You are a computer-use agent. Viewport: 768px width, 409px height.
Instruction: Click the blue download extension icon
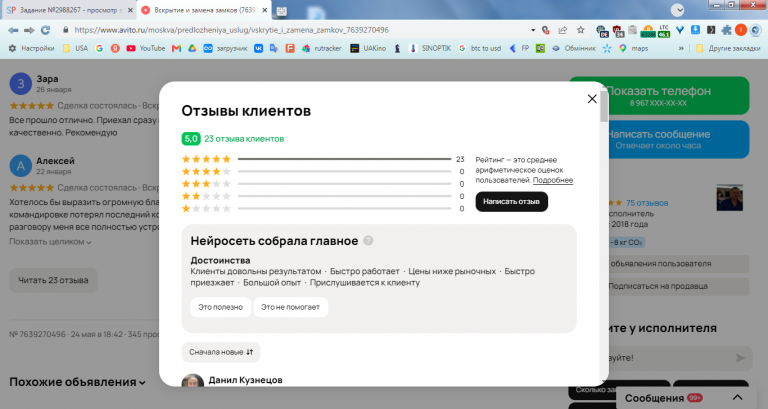695,30
